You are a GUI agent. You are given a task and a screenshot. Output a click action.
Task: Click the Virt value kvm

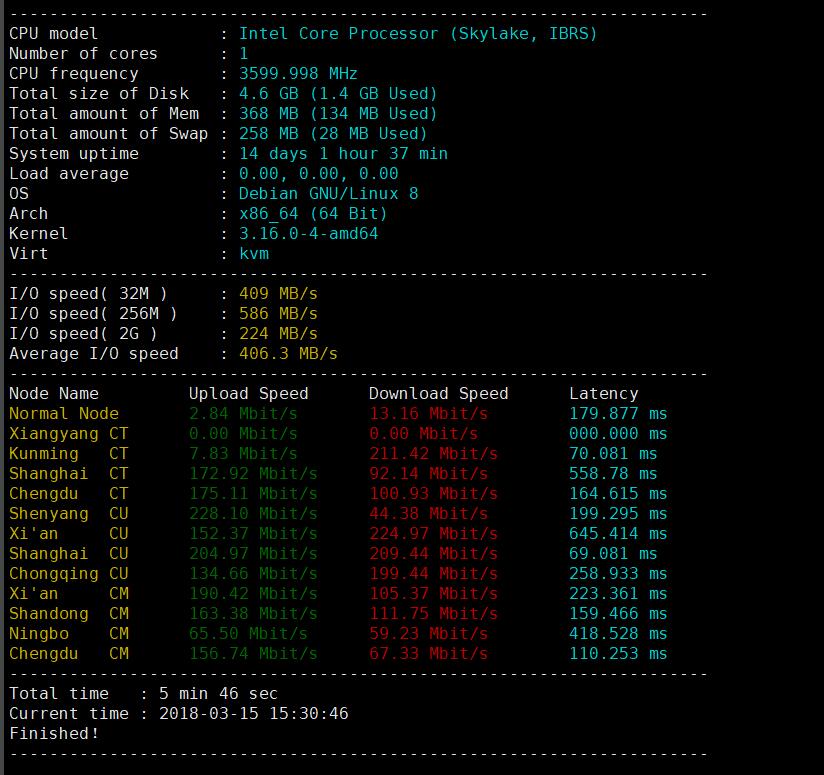[254, 253]
